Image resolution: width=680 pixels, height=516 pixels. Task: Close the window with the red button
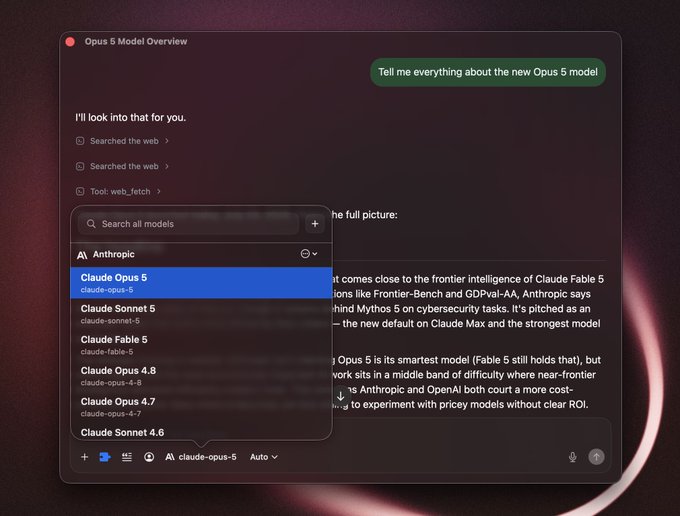point(70,42)
